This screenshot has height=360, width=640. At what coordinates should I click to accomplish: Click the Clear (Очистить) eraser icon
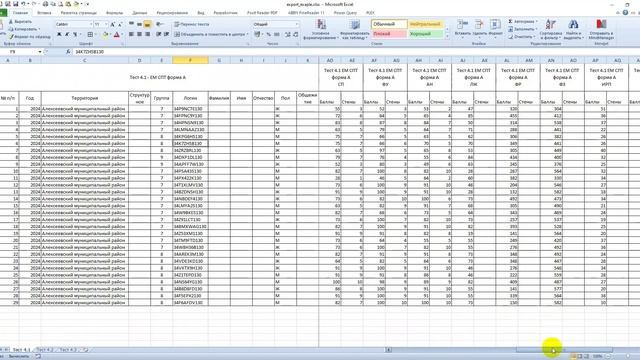510,37
